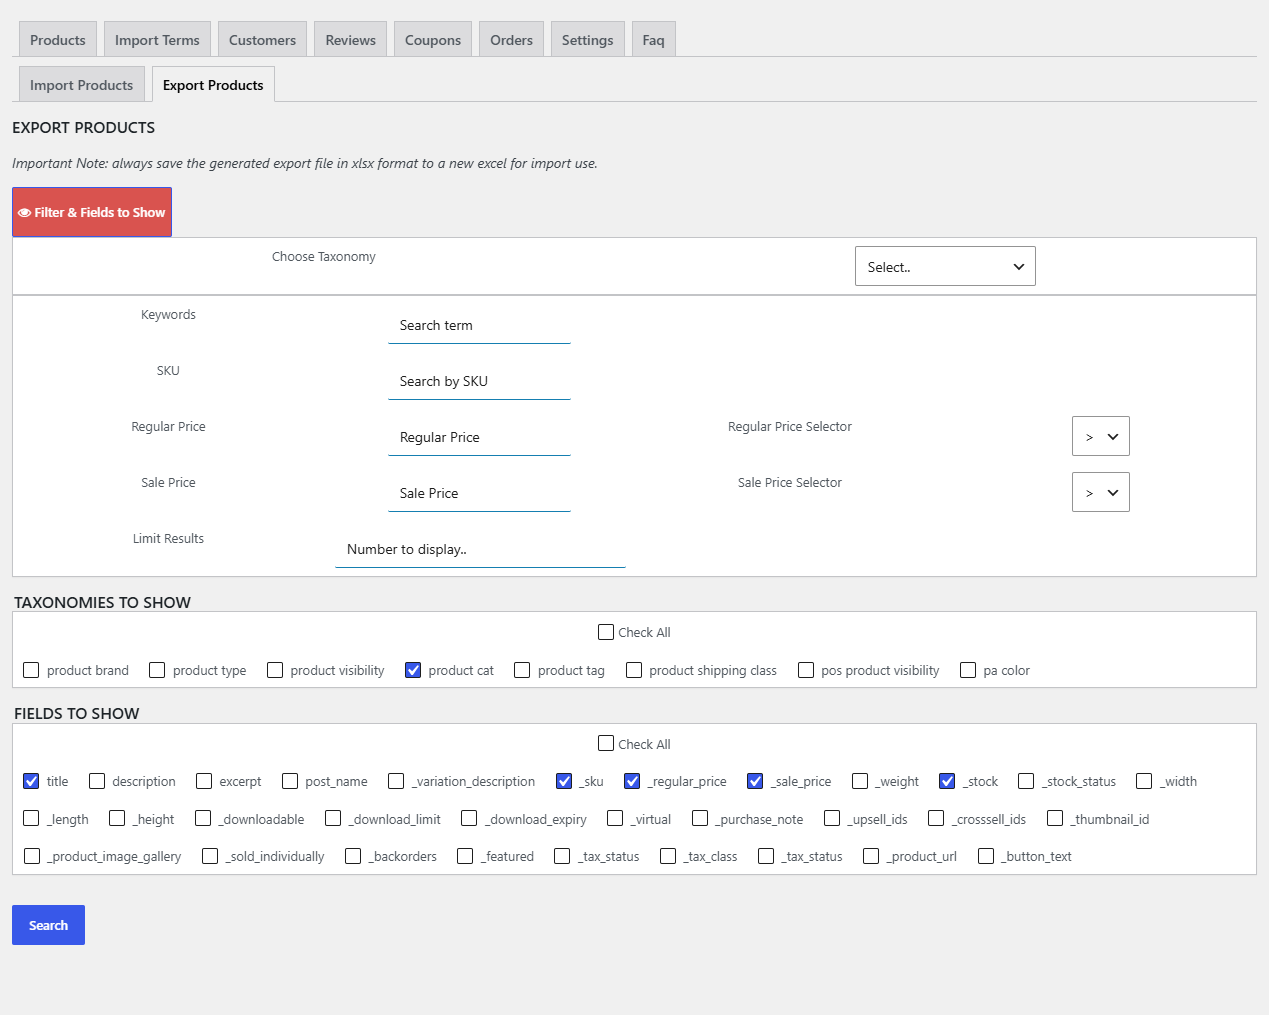The image size is (1269, 1015).
Task: Enable the product tag checkbox
Action: point(522,670)
